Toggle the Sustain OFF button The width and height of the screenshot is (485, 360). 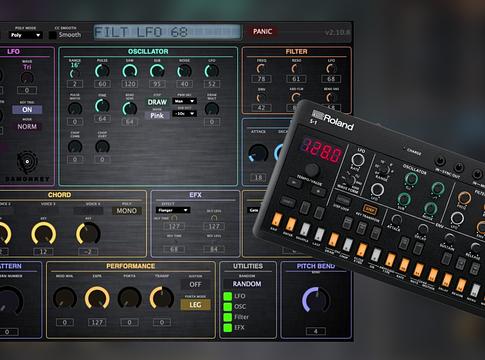point(195,284)
